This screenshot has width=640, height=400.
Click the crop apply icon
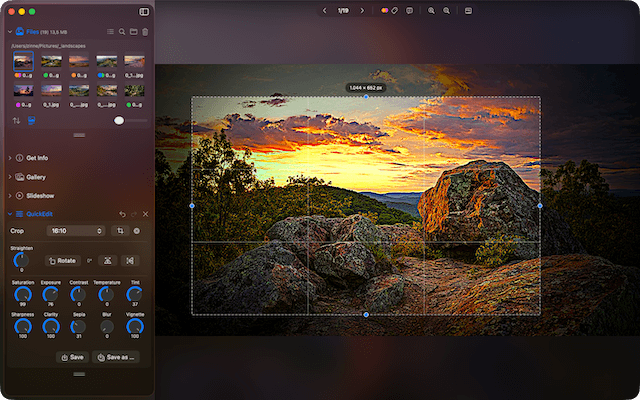[x=120, y=231]
